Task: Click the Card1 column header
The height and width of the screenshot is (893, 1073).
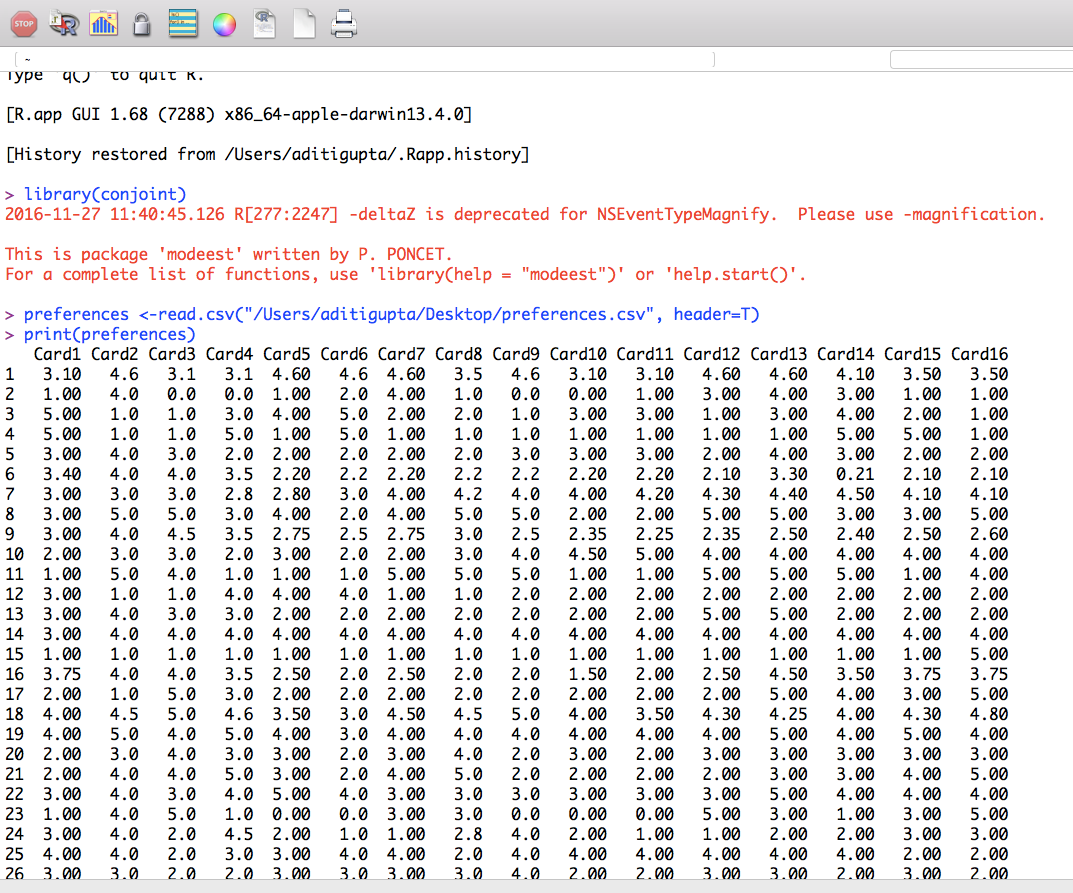Action: (x=57, y=354)
